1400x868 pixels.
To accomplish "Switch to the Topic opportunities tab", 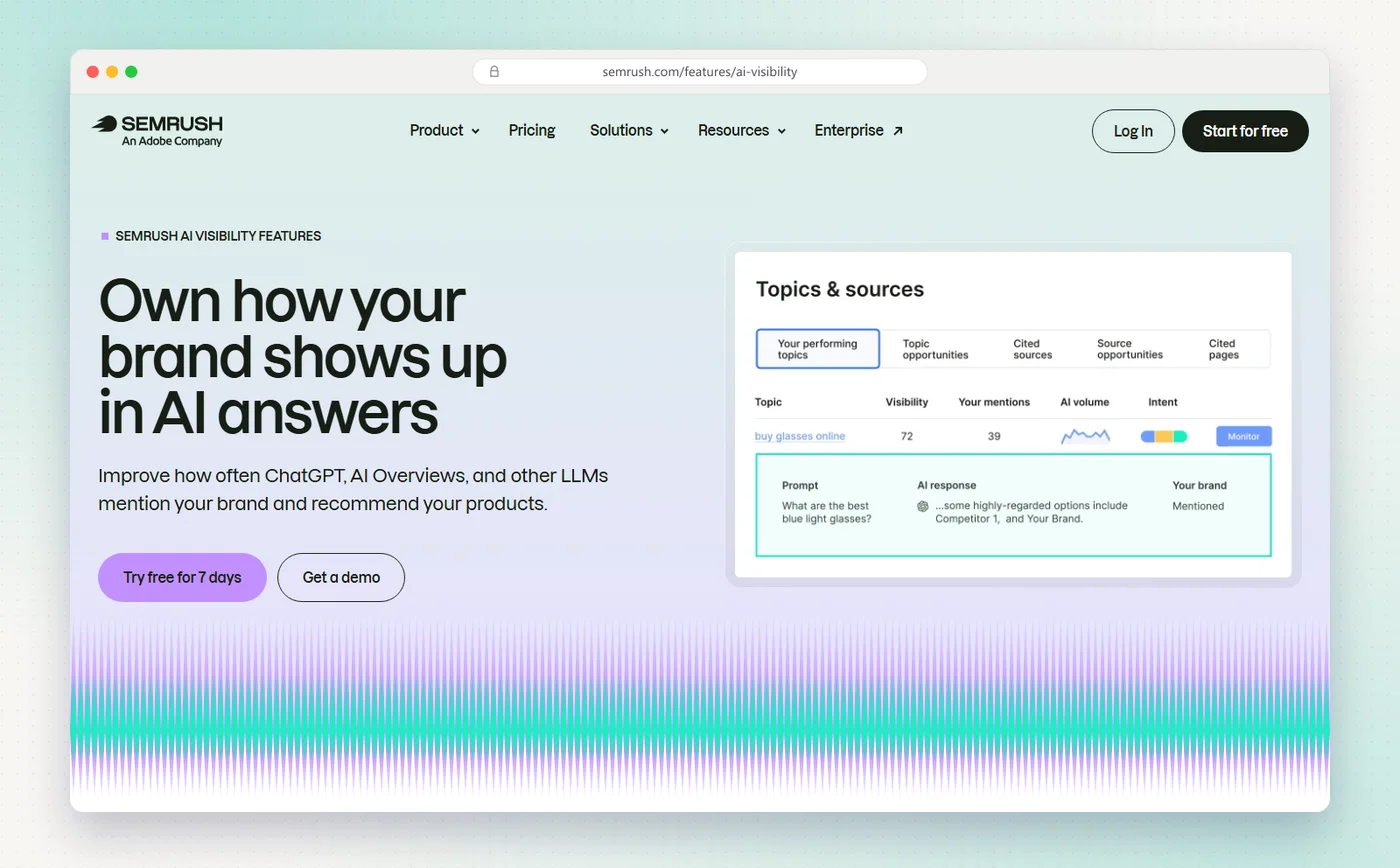I will tap(935, 349).
